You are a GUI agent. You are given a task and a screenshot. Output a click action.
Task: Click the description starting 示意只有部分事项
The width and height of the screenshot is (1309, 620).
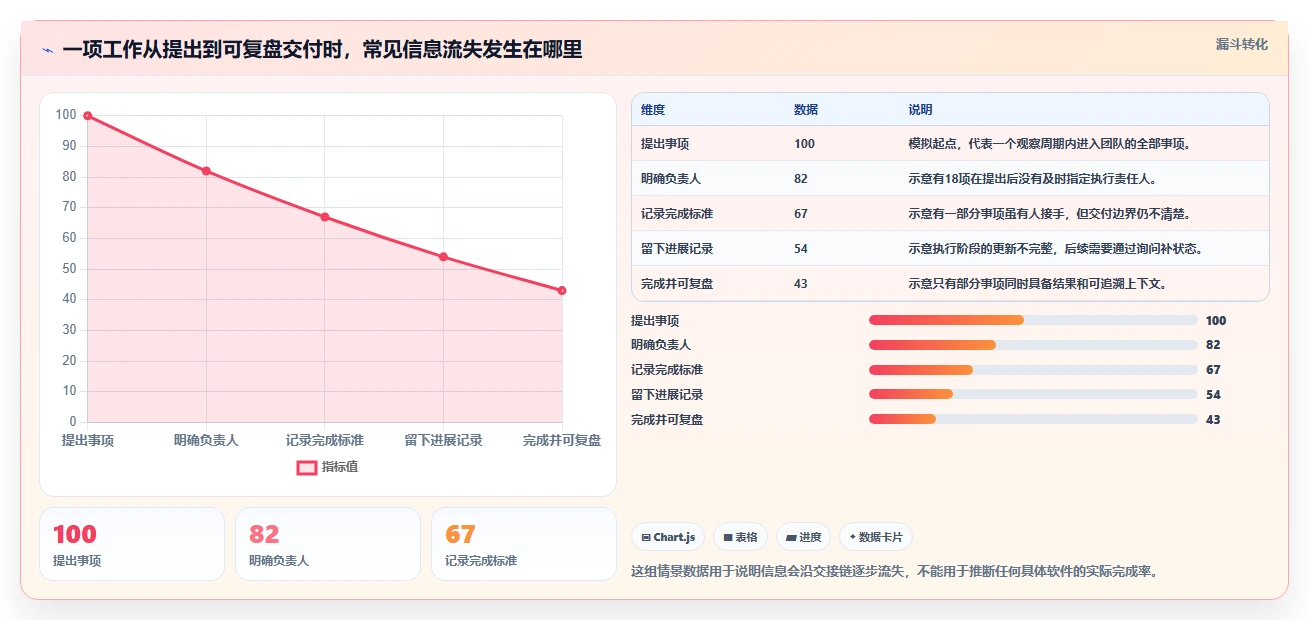(1038, 284)
